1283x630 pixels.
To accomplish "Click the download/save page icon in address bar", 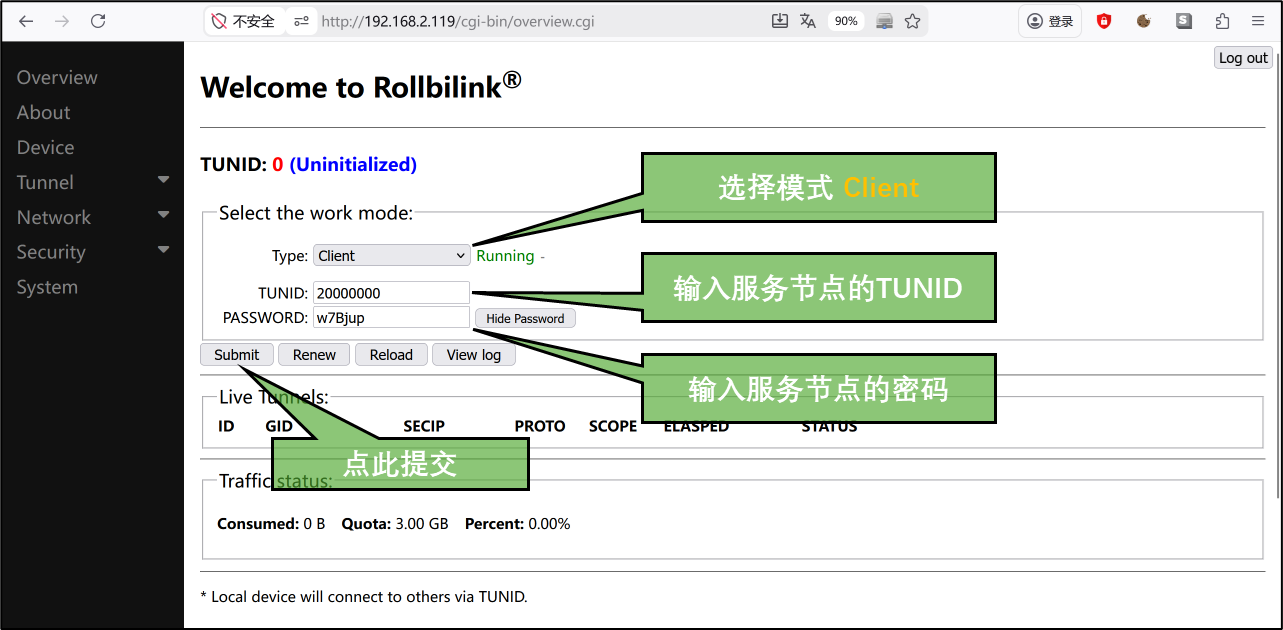I will 780,21.
